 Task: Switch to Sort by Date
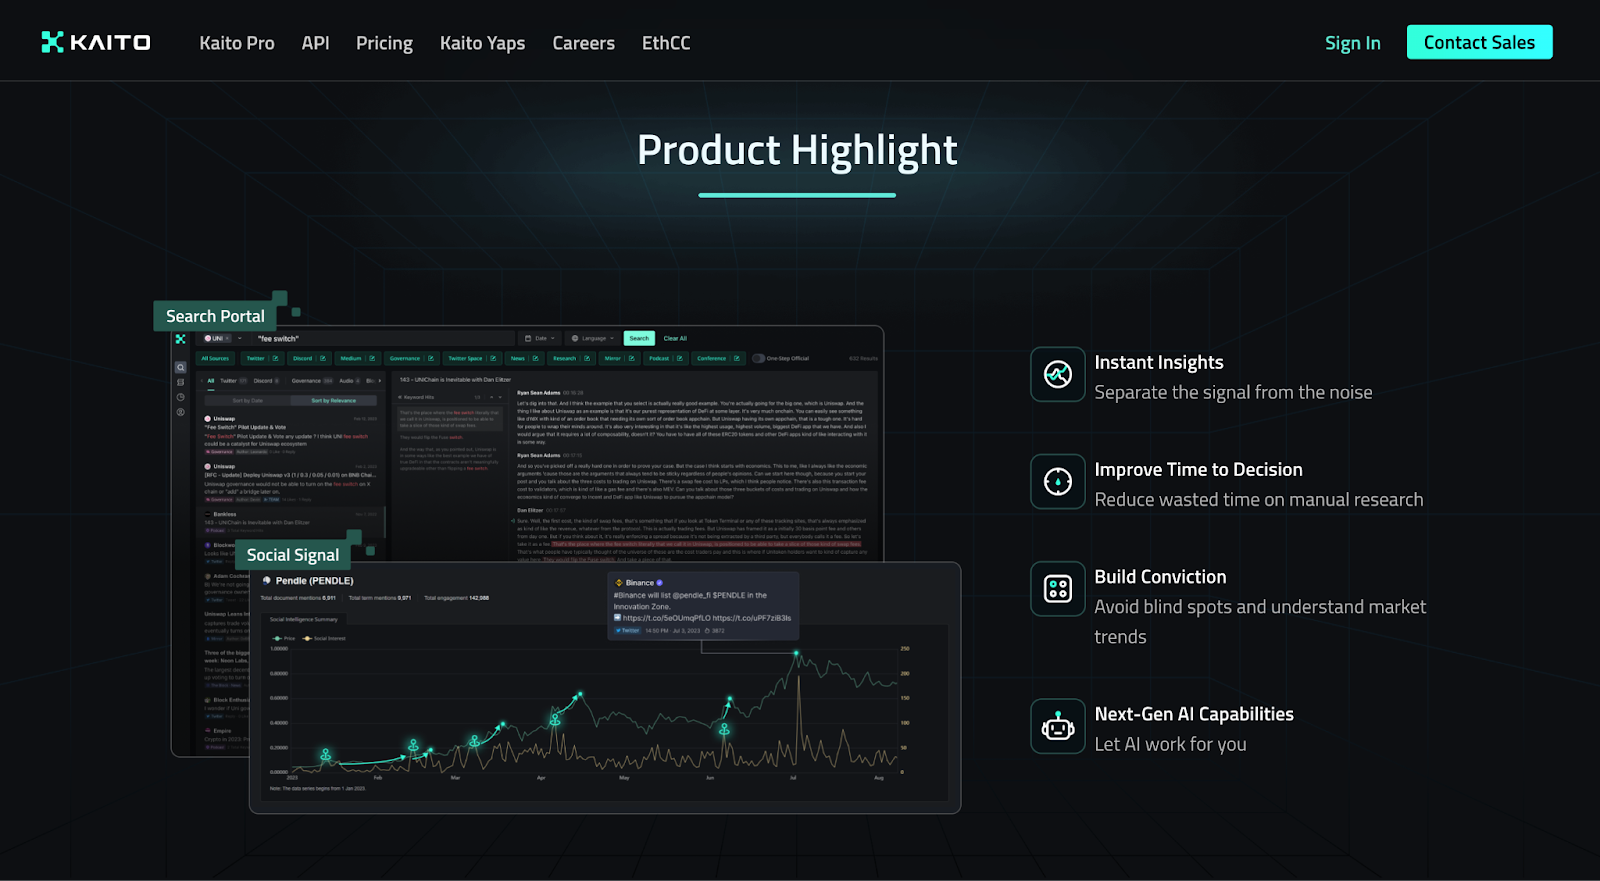click(248, 400)
